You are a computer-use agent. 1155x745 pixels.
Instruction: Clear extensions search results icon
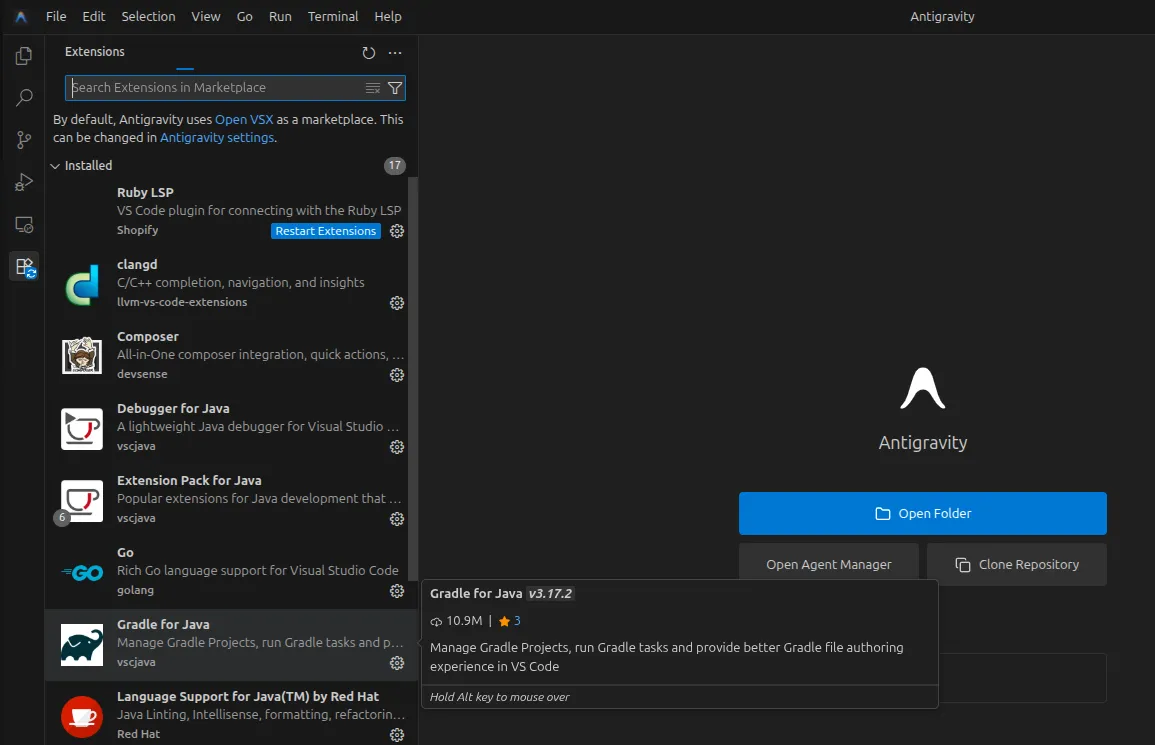pyautogui.click(x=373, y=88)
